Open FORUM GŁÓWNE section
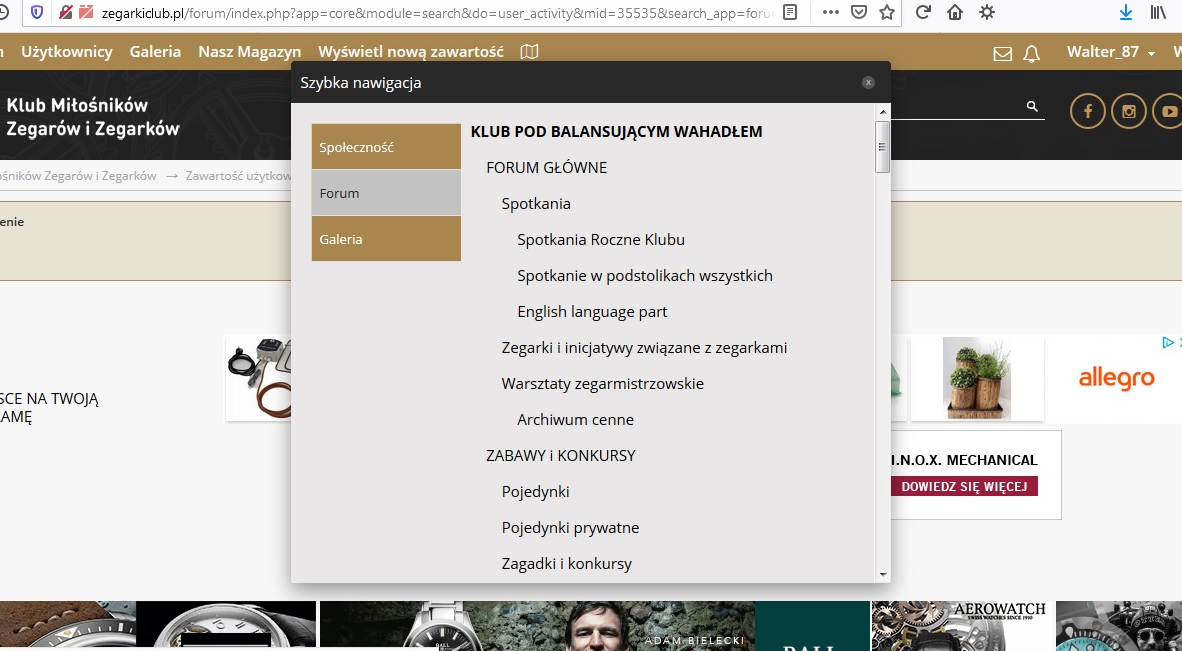The image size is (1182, 651). tap(547, 167)
